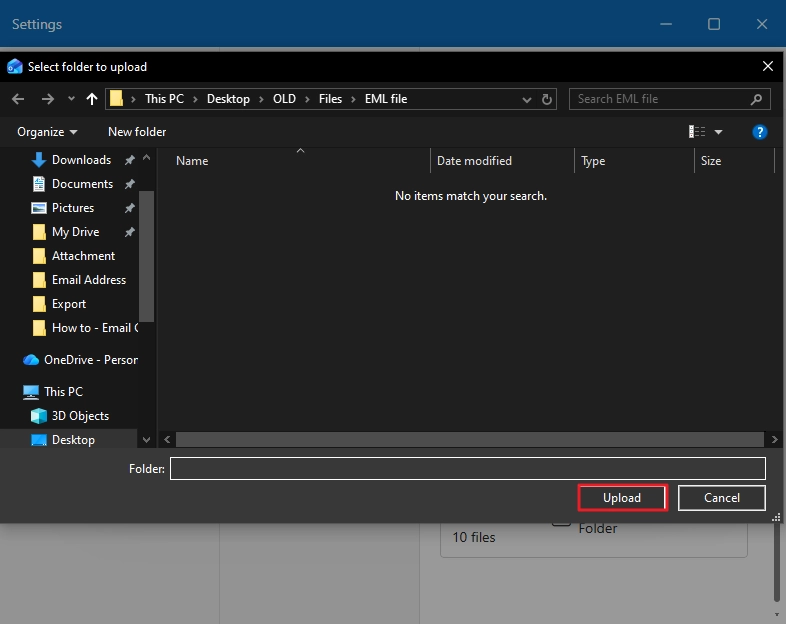Click the navigation pane scroll up arrow
This screenshot has width=786, height=624.
click(146, 157)
